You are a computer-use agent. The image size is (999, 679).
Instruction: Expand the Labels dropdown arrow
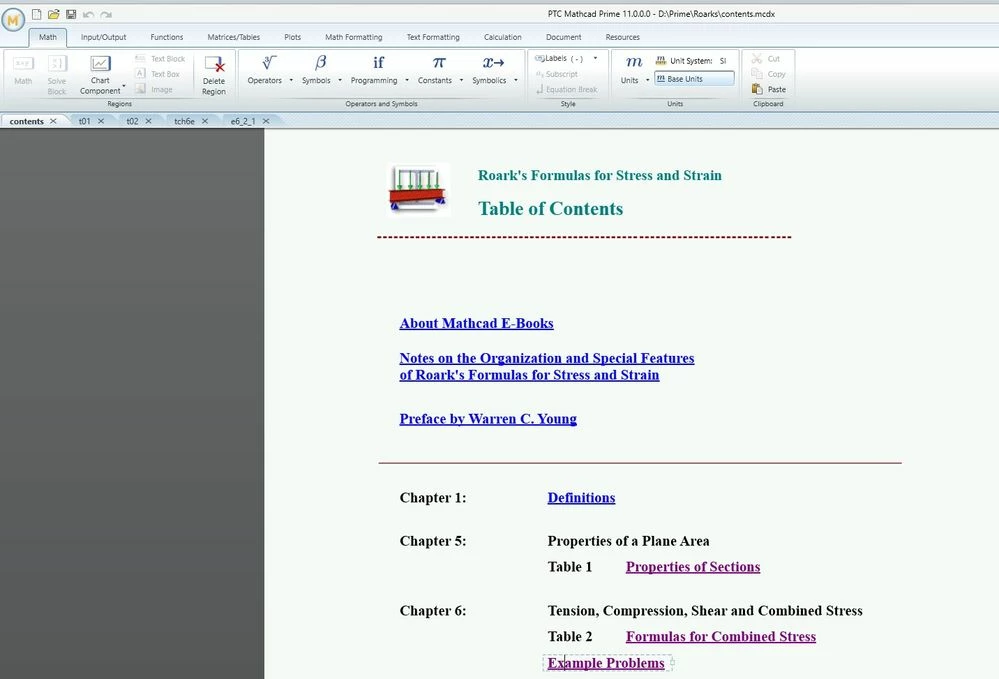595,59
